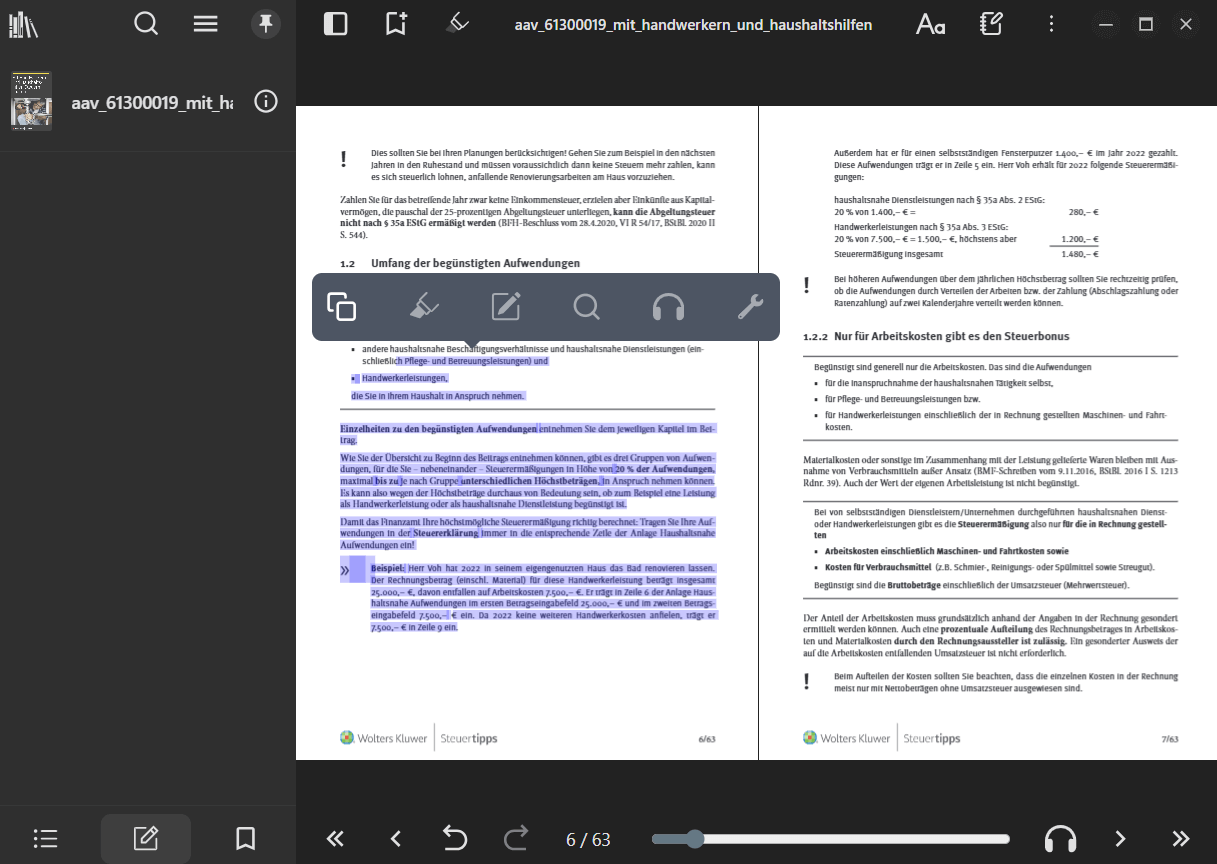Open the highlighter tool in the floating toolbar
1217x864 pixels.
tap(424, 307)
